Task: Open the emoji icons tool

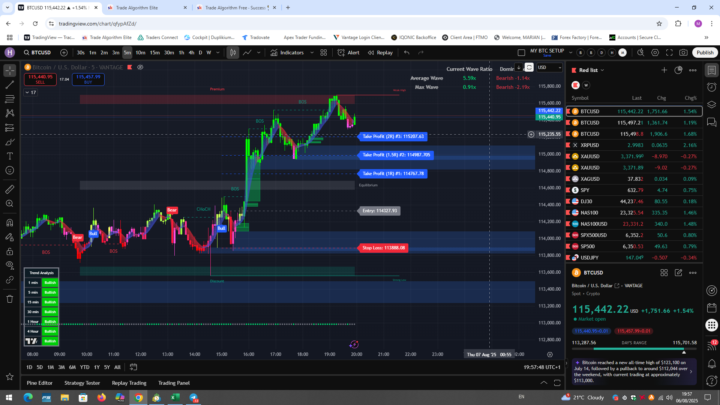Action: 10,170
